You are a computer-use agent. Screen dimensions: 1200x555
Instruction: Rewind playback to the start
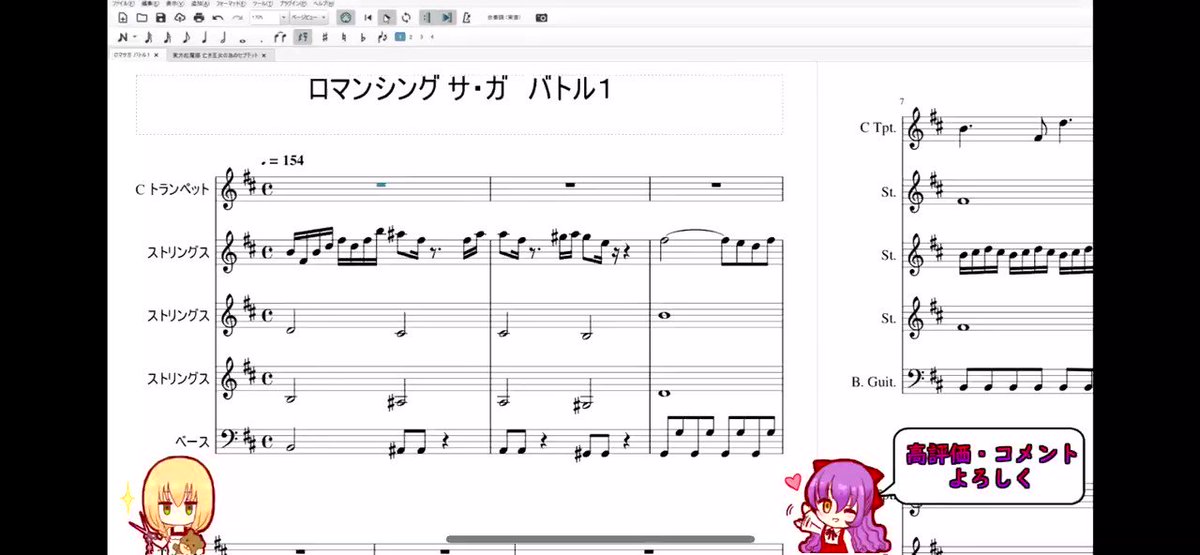pyautogui.click(x=368, y=18)
